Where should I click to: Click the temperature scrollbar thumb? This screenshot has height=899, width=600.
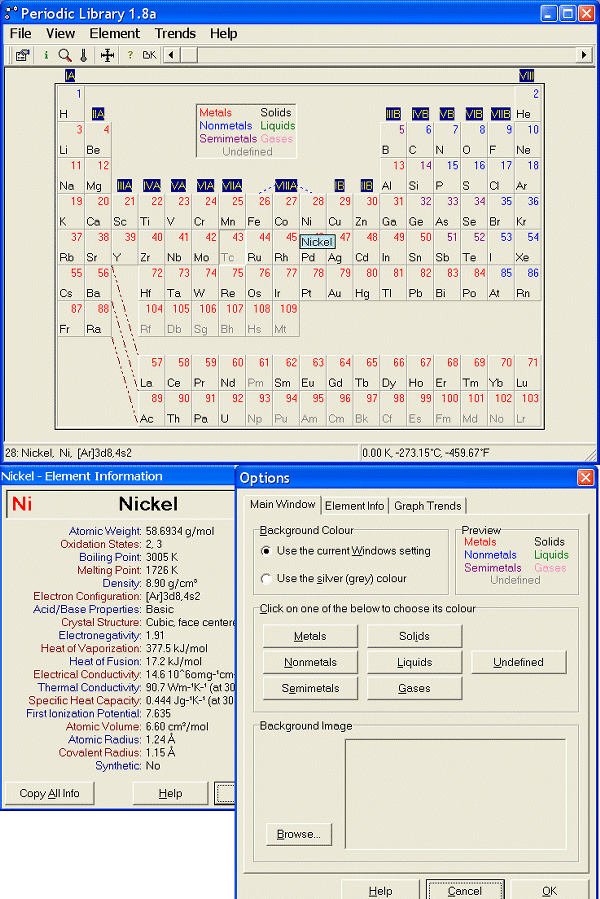[189, 55]
